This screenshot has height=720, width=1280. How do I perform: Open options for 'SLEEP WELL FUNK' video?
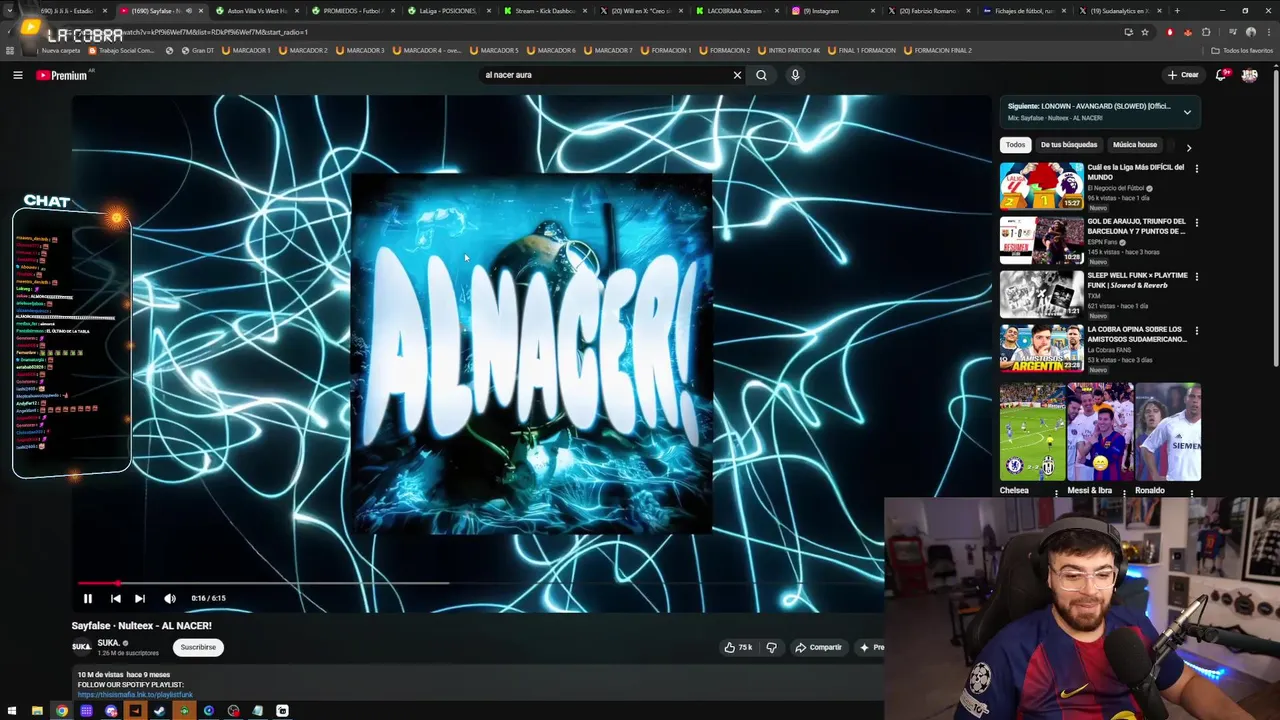click(x=1196, y=277)
